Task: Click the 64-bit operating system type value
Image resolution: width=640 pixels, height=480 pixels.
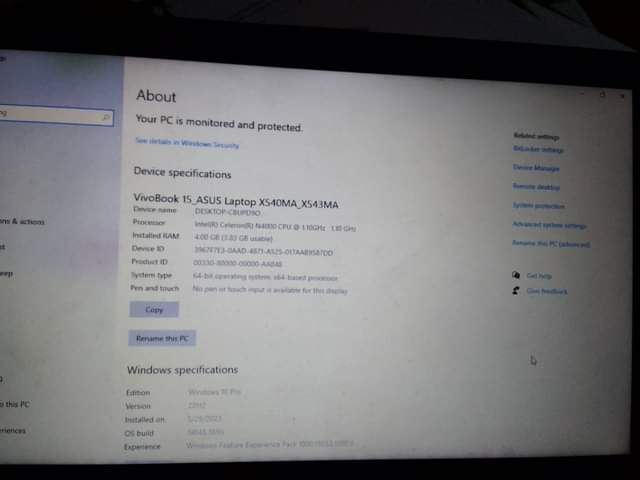Action: [x=265, y=277]
